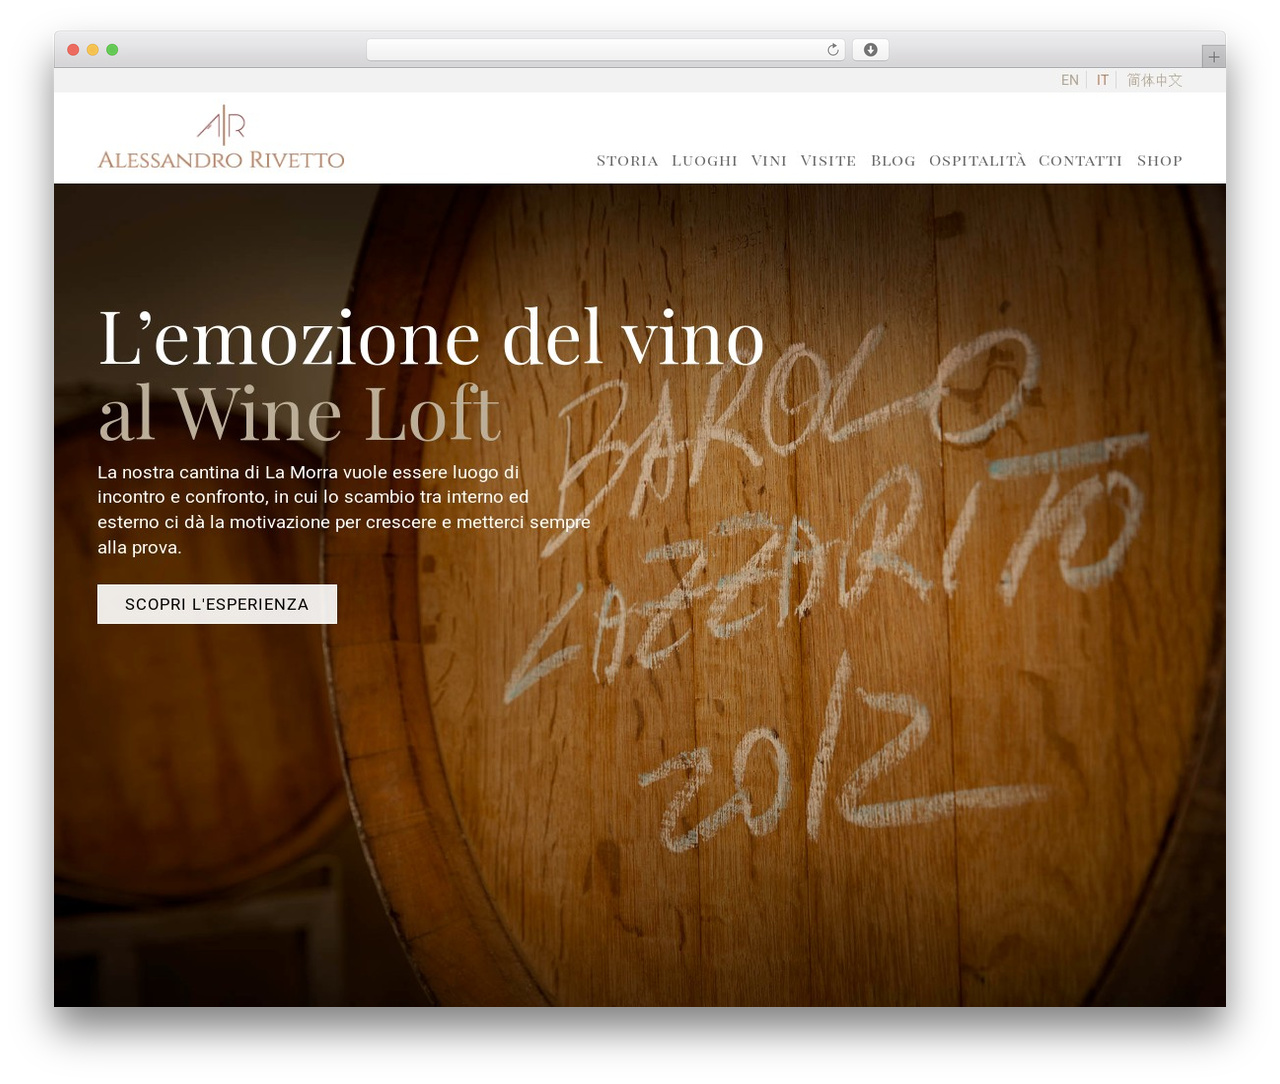Open the Contatti page

coord(1080,161)
